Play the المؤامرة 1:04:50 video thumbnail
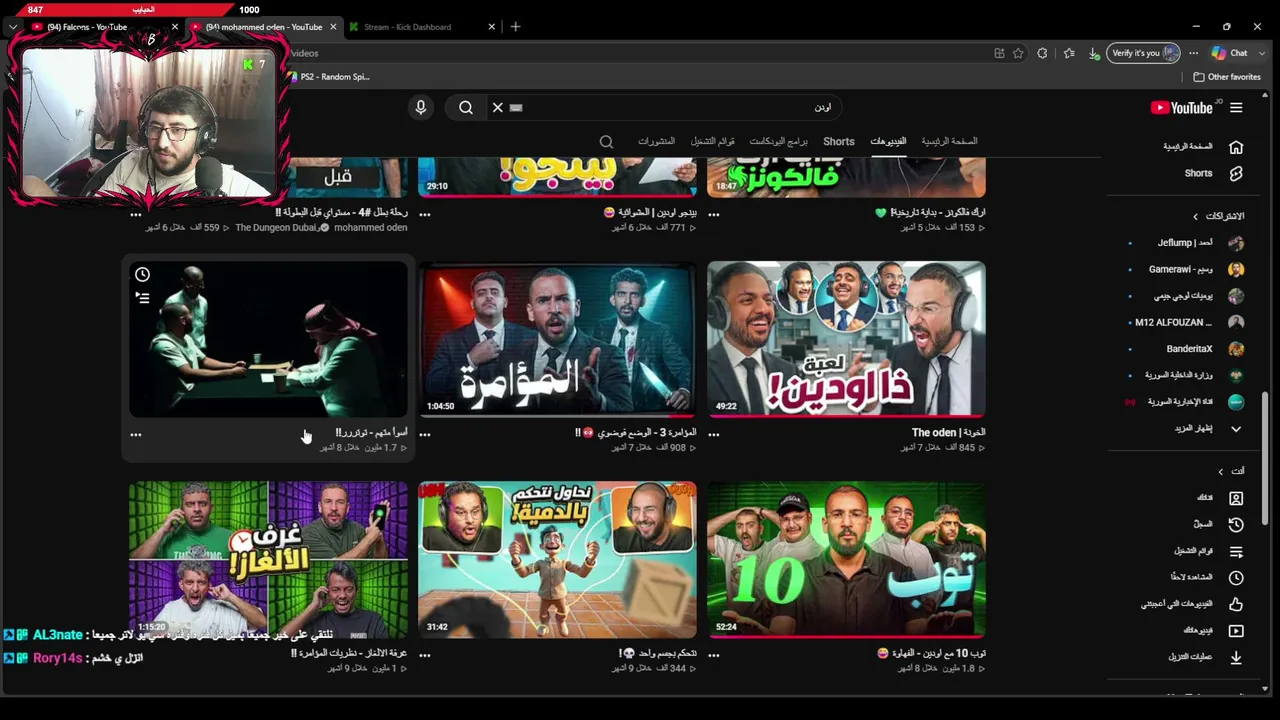This screenshot has width=1280, height=720. point(557,339)
